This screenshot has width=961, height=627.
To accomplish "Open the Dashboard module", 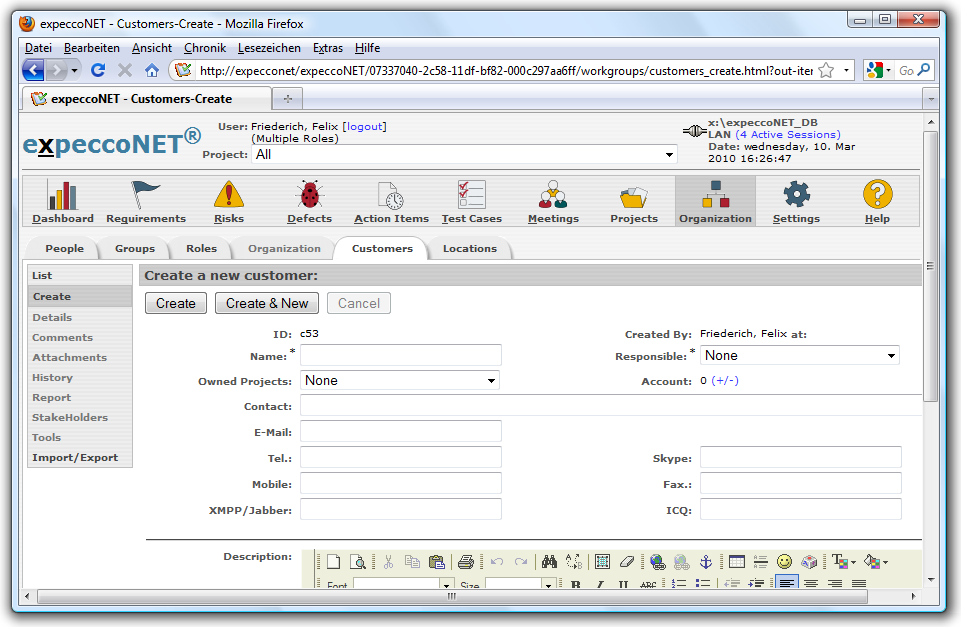I will (63, 201).
